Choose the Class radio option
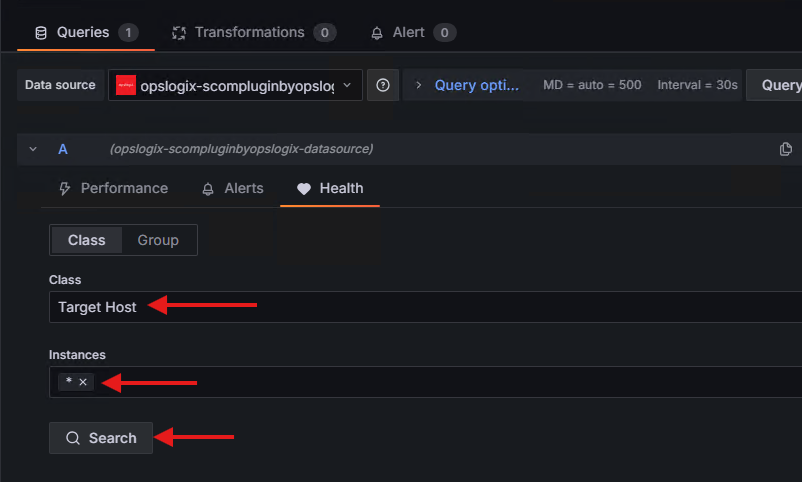Viewport: 802px width, 482px height. coord(86,240)
